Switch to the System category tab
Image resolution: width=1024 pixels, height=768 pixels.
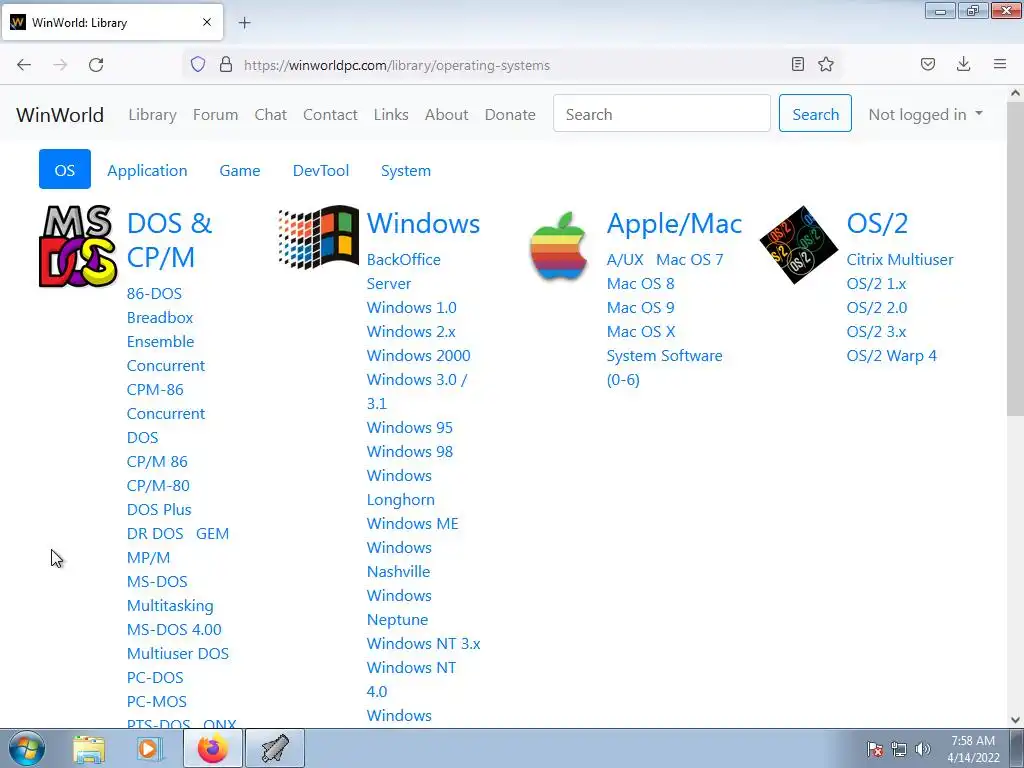[406, 170]
